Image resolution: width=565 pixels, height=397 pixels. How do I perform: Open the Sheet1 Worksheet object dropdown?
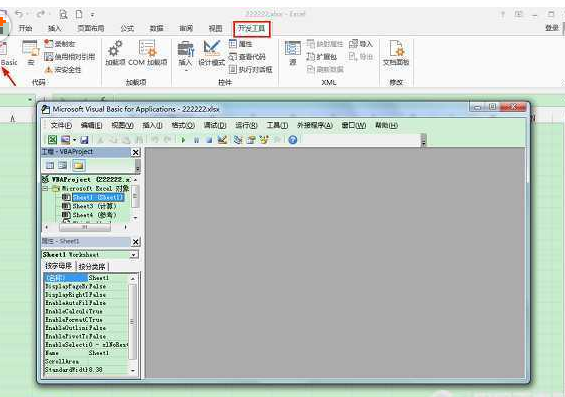pyautogui.click(x=134, y=255)
